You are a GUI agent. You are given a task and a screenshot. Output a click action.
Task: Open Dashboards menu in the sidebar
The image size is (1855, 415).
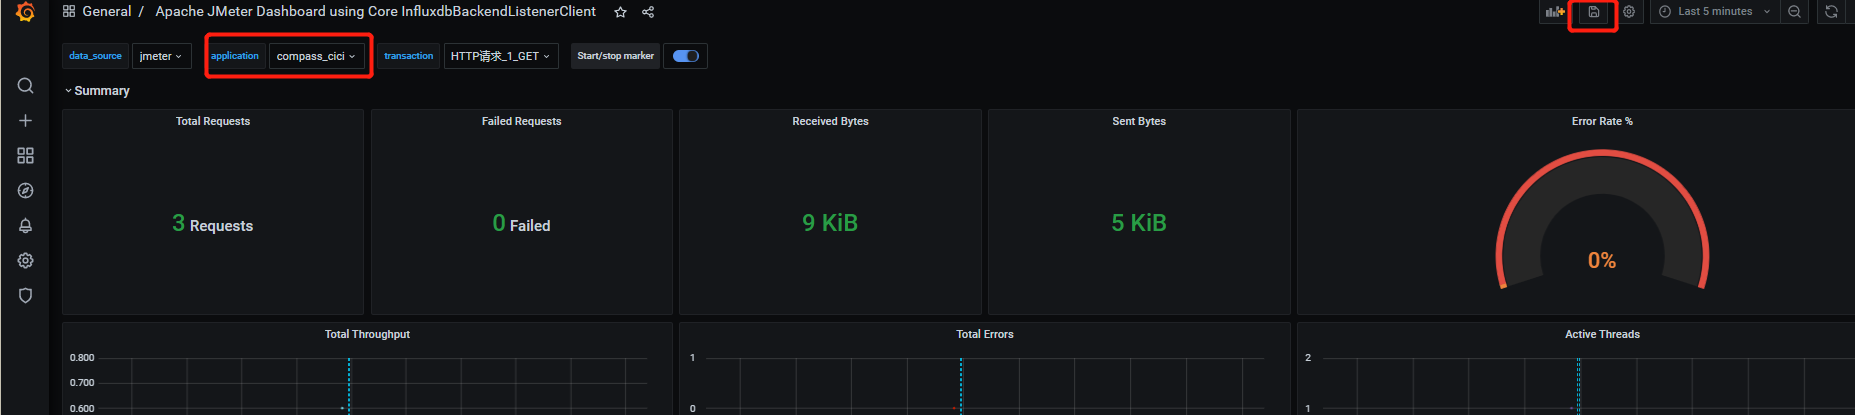point(26,156)
